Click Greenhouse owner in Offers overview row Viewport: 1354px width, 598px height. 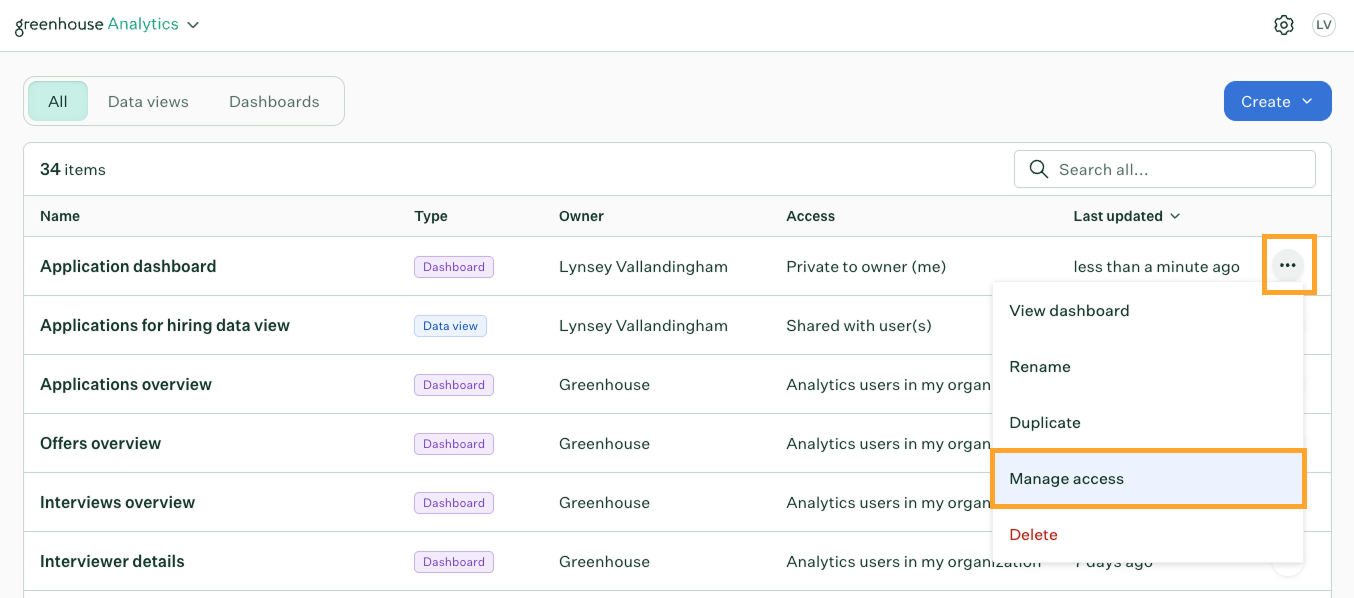click(x=604, y=443)
